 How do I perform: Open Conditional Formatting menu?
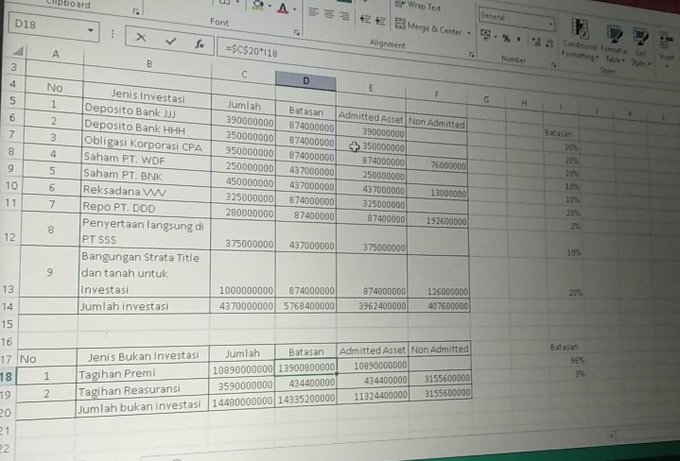580,40
